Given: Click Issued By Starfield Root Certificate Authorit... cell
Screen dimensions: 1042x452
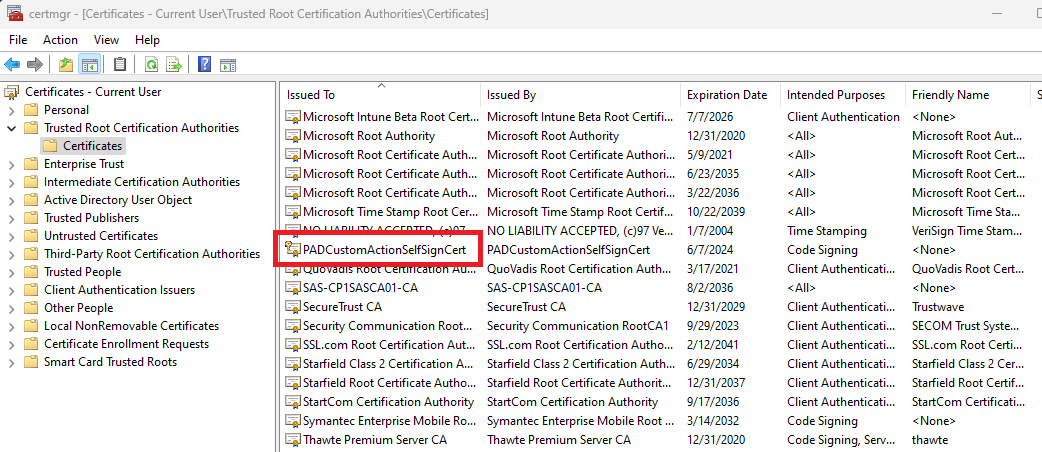Looking at the screenshot, I should 579,383.
